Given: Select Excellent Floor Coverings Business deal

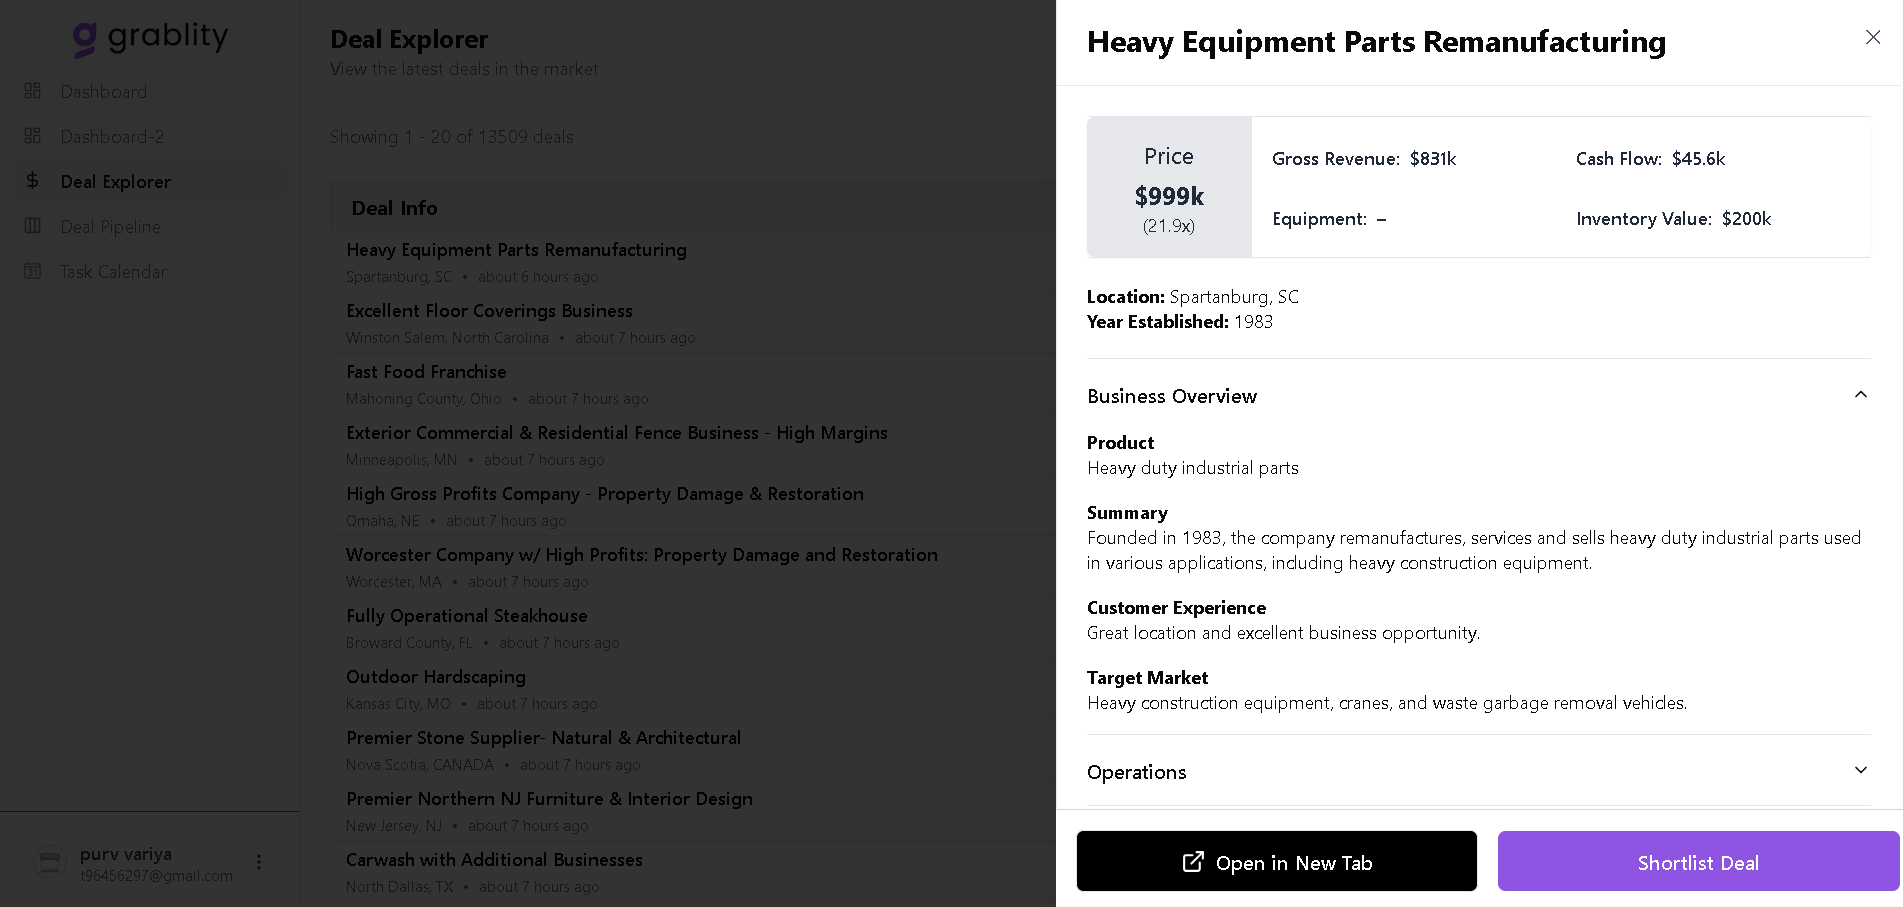Looking at the screenshot, I should [x=489, y=311].
